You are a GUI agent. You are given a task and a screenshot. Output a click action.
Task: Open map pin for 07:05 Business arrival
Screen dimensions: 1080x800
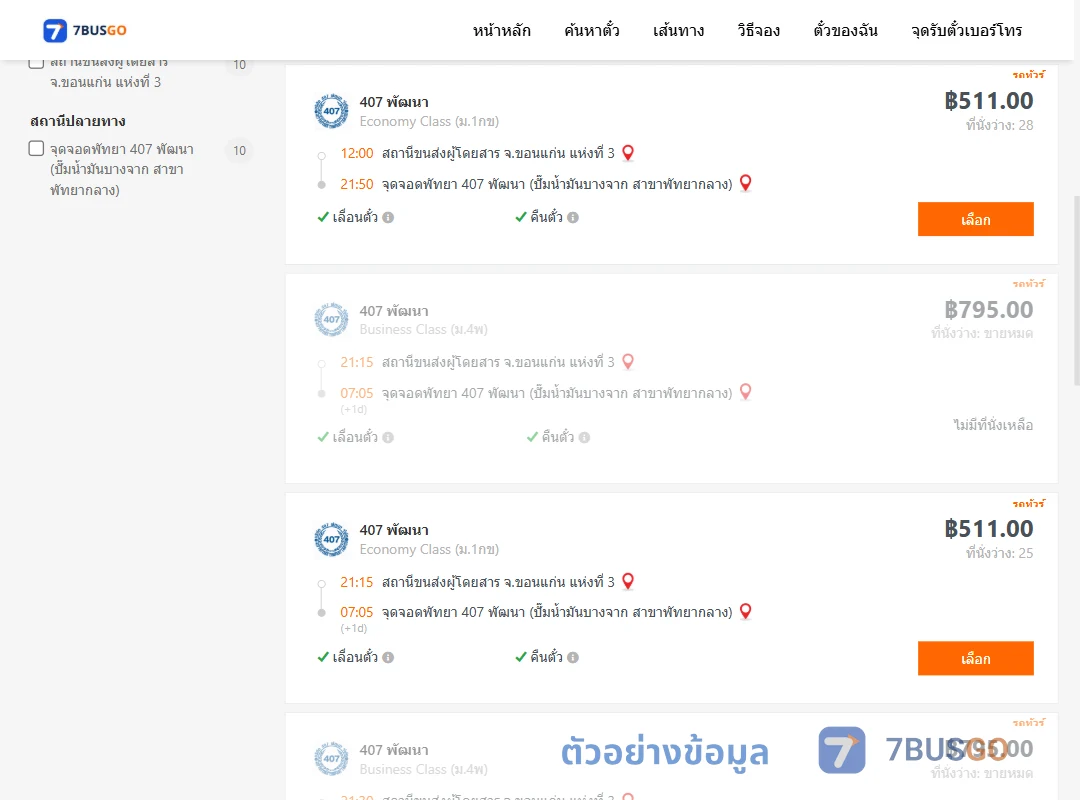(745, 392)
